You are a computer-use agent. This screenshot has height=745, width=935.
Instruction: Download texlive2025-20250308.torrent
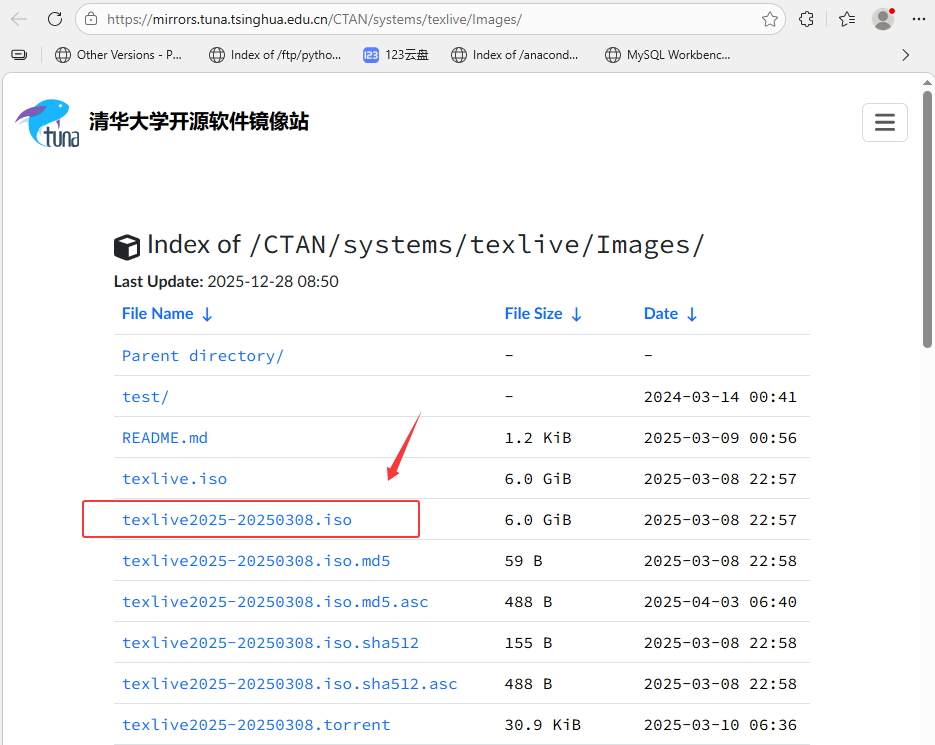[x=256, y=725]
